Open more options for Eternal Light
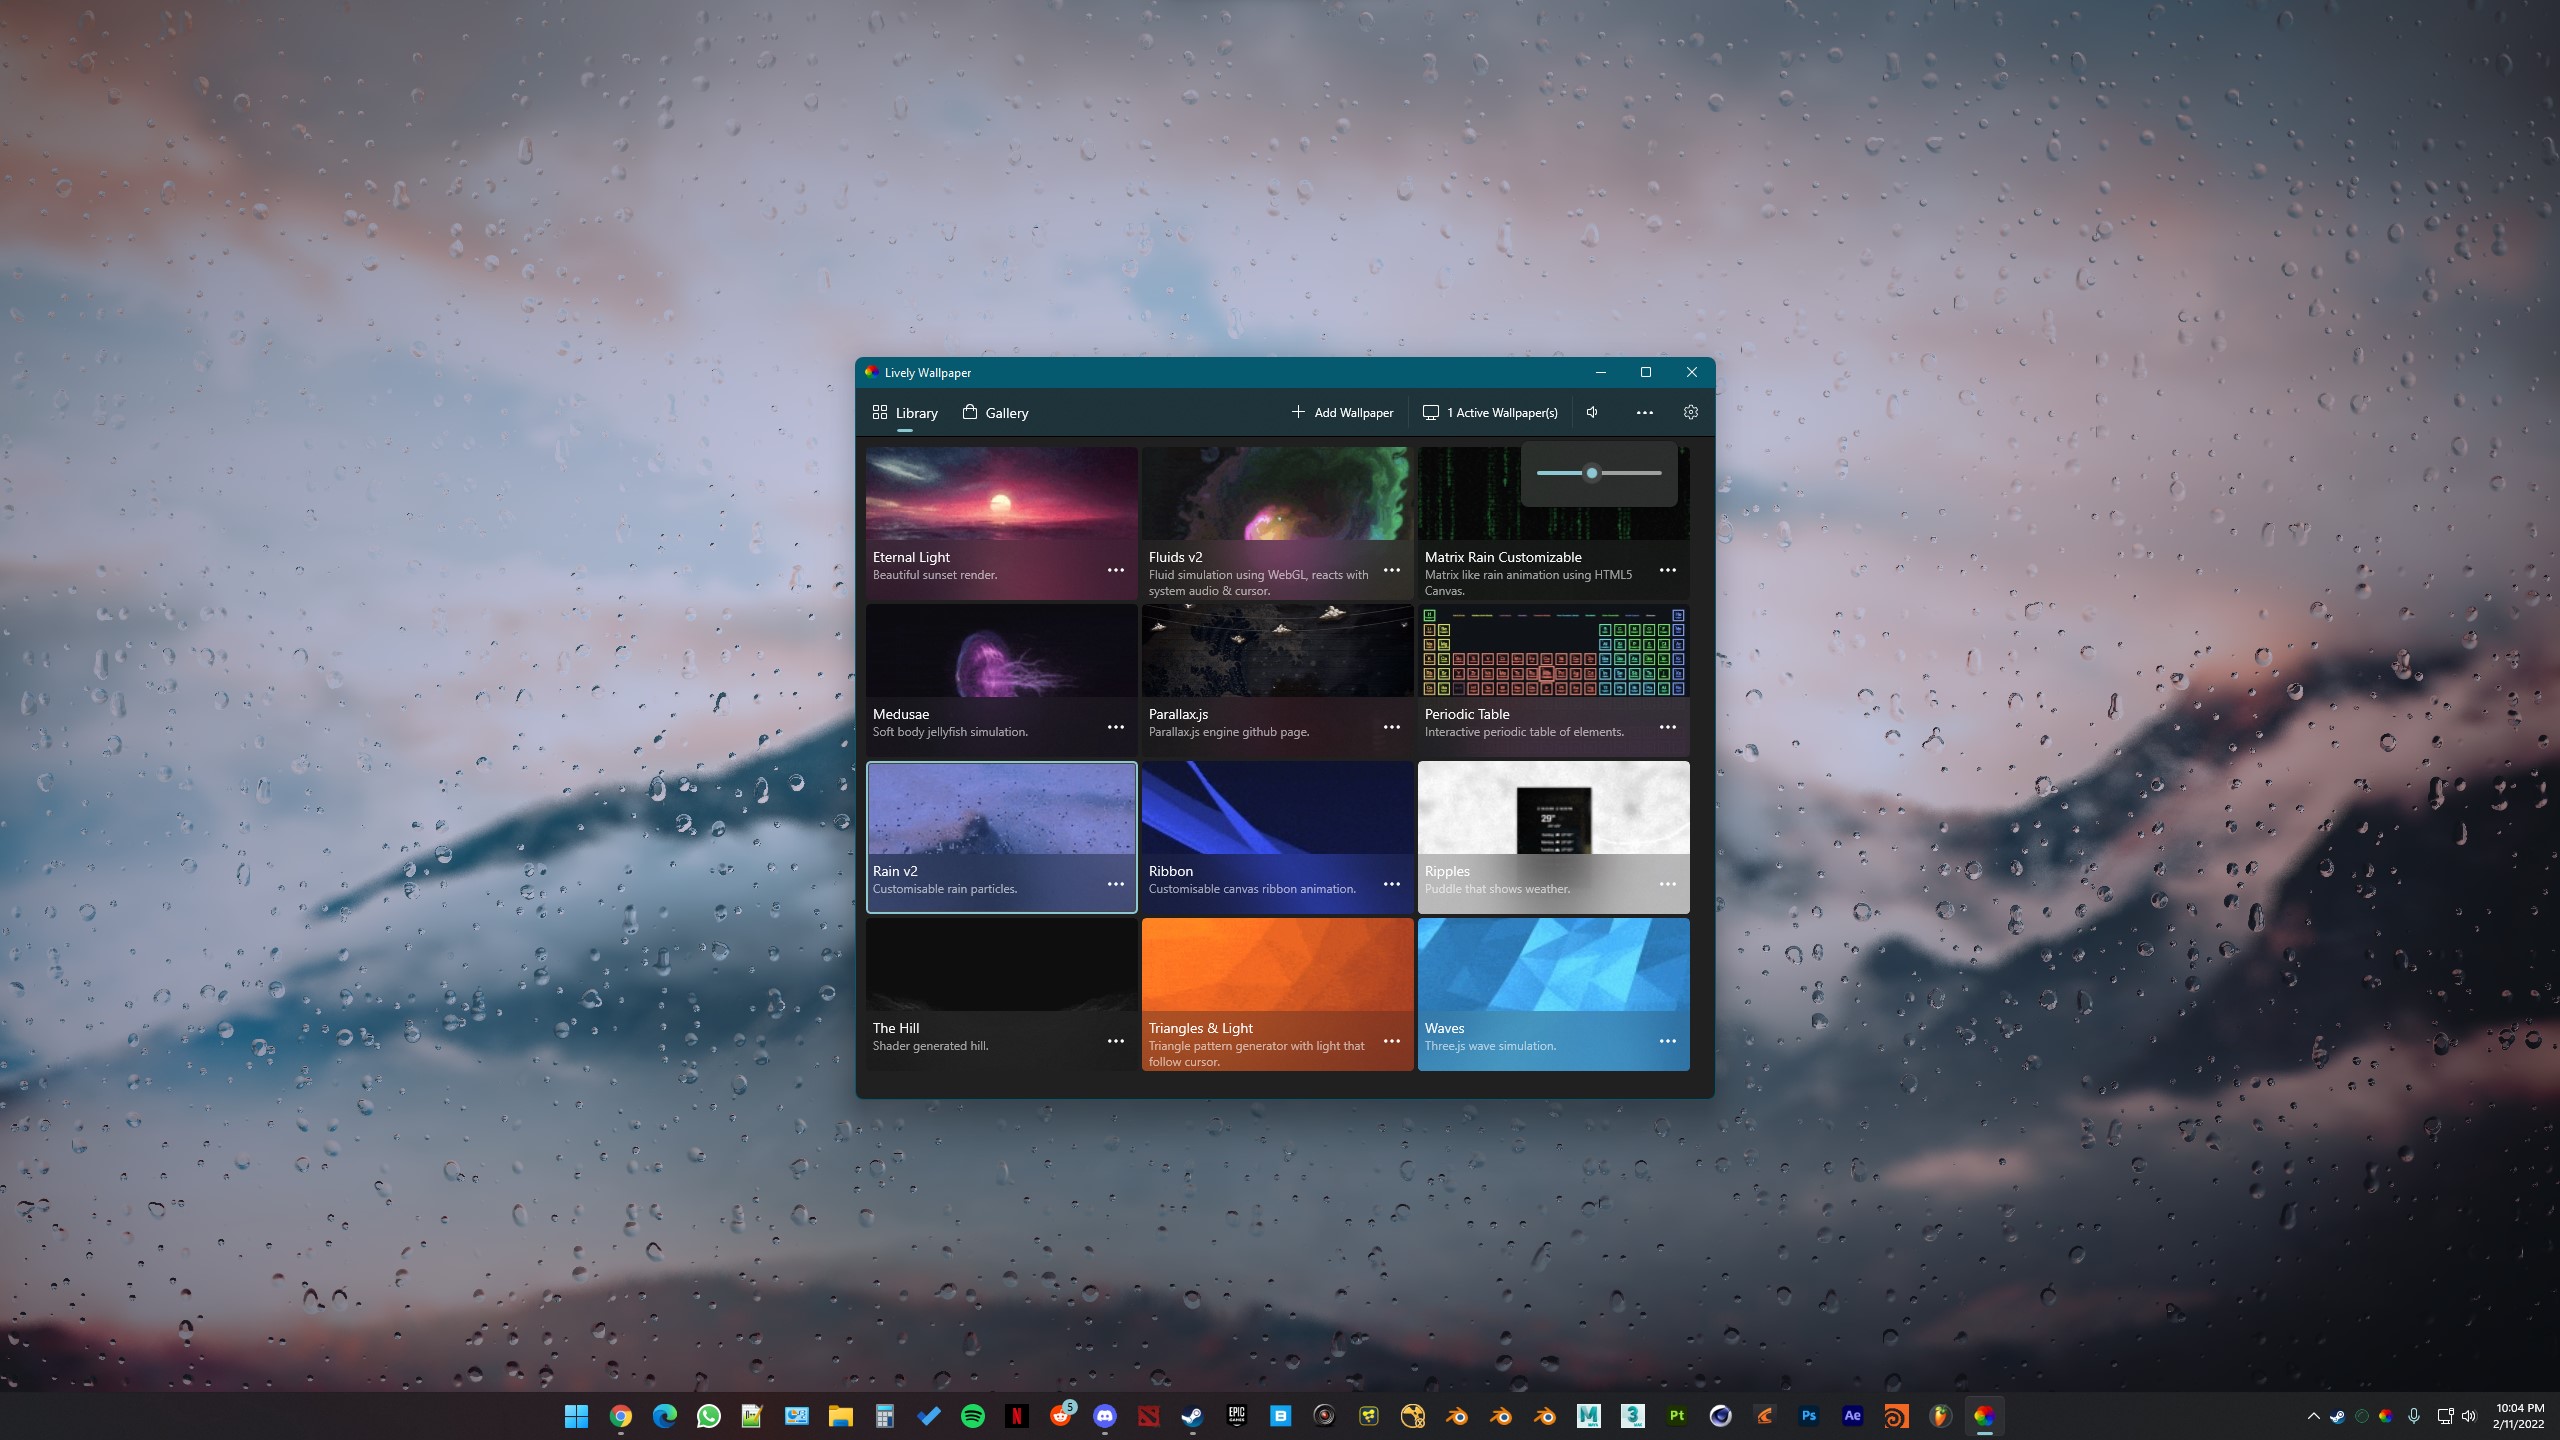This screenshot has height=1440, width=2560. pyautogui.click(x=1116, y=570)
